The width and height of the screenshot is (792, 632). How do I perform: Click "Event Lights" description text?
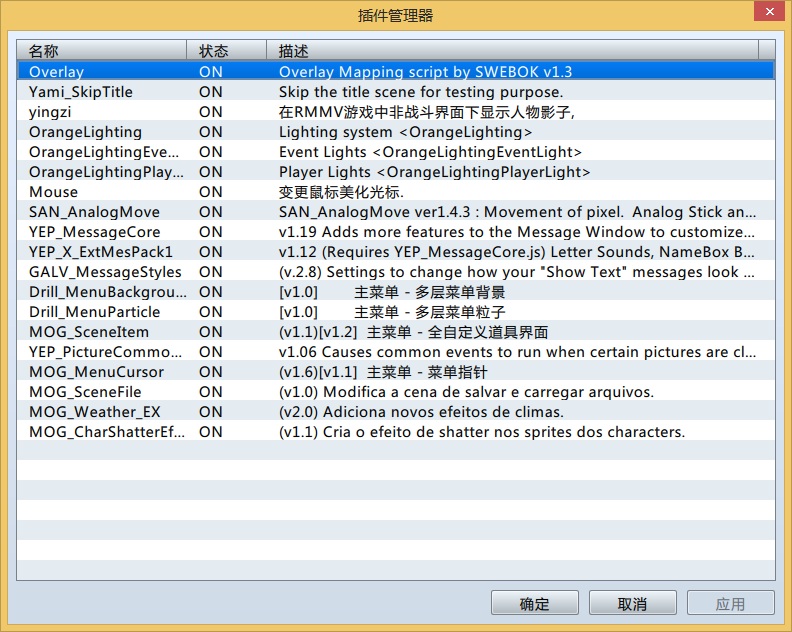tap(430, 152)
